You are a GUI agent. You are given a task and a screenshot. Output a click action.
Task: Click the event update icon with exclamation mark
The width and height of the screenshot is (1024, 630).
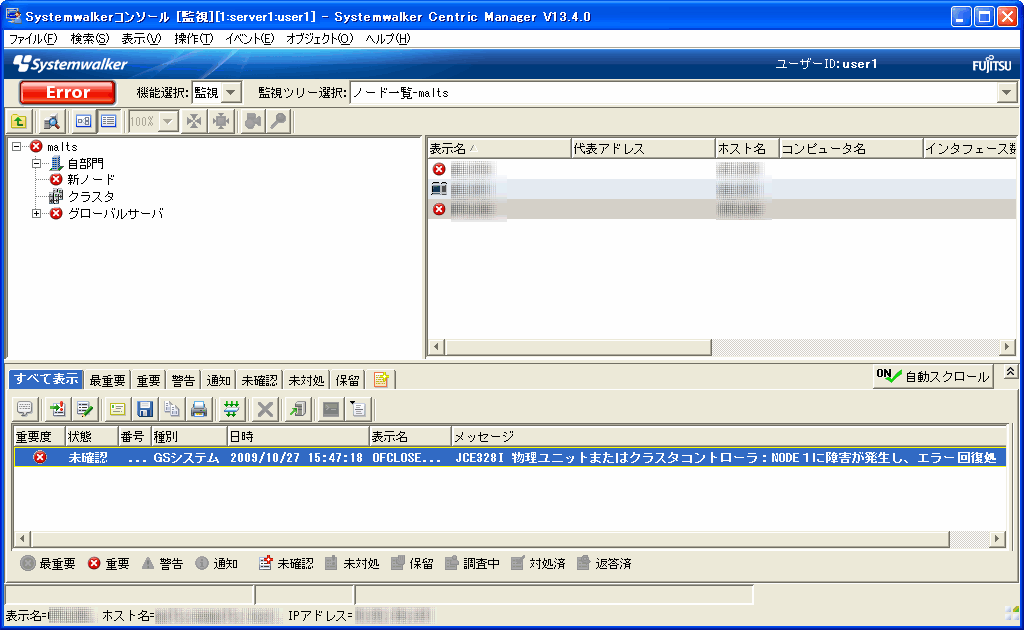click(x=57, y=409)
